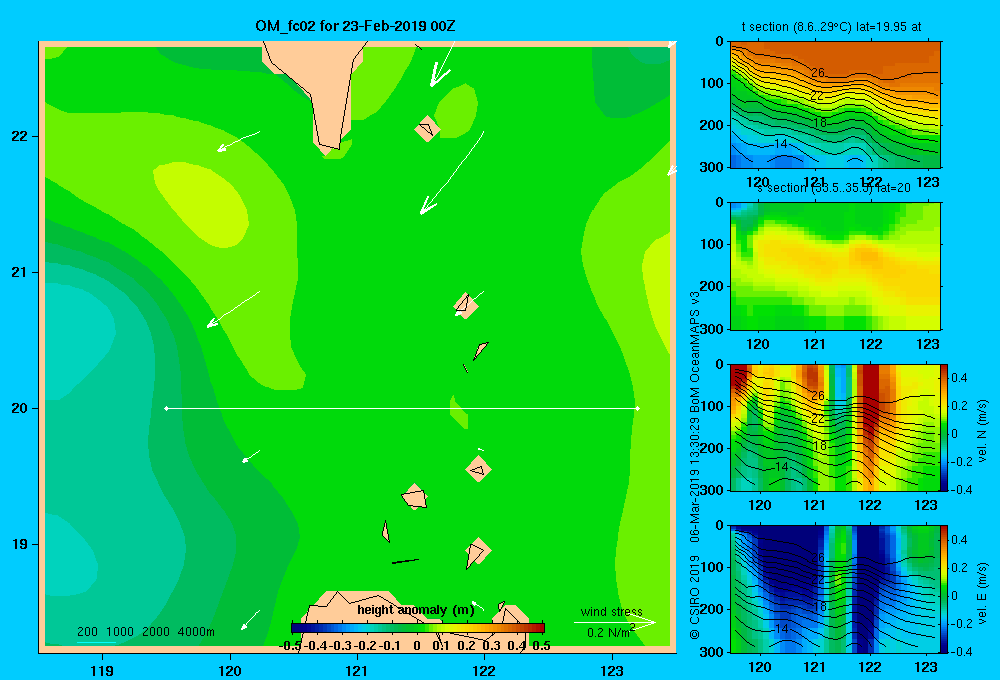Click the long wind arrow near 122E 21.5N
1000x680 pixels.
(452, 173)
